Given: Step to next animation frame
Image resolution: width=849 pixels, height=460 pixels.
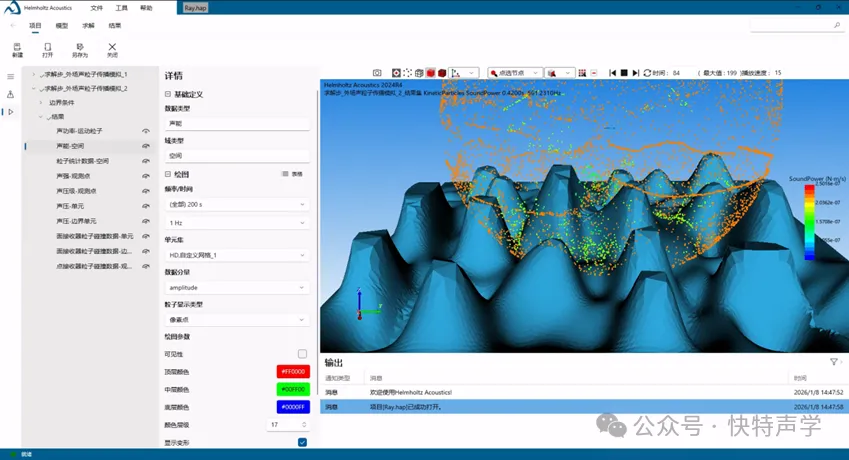Looking at the screenshot, I should 636,73.
